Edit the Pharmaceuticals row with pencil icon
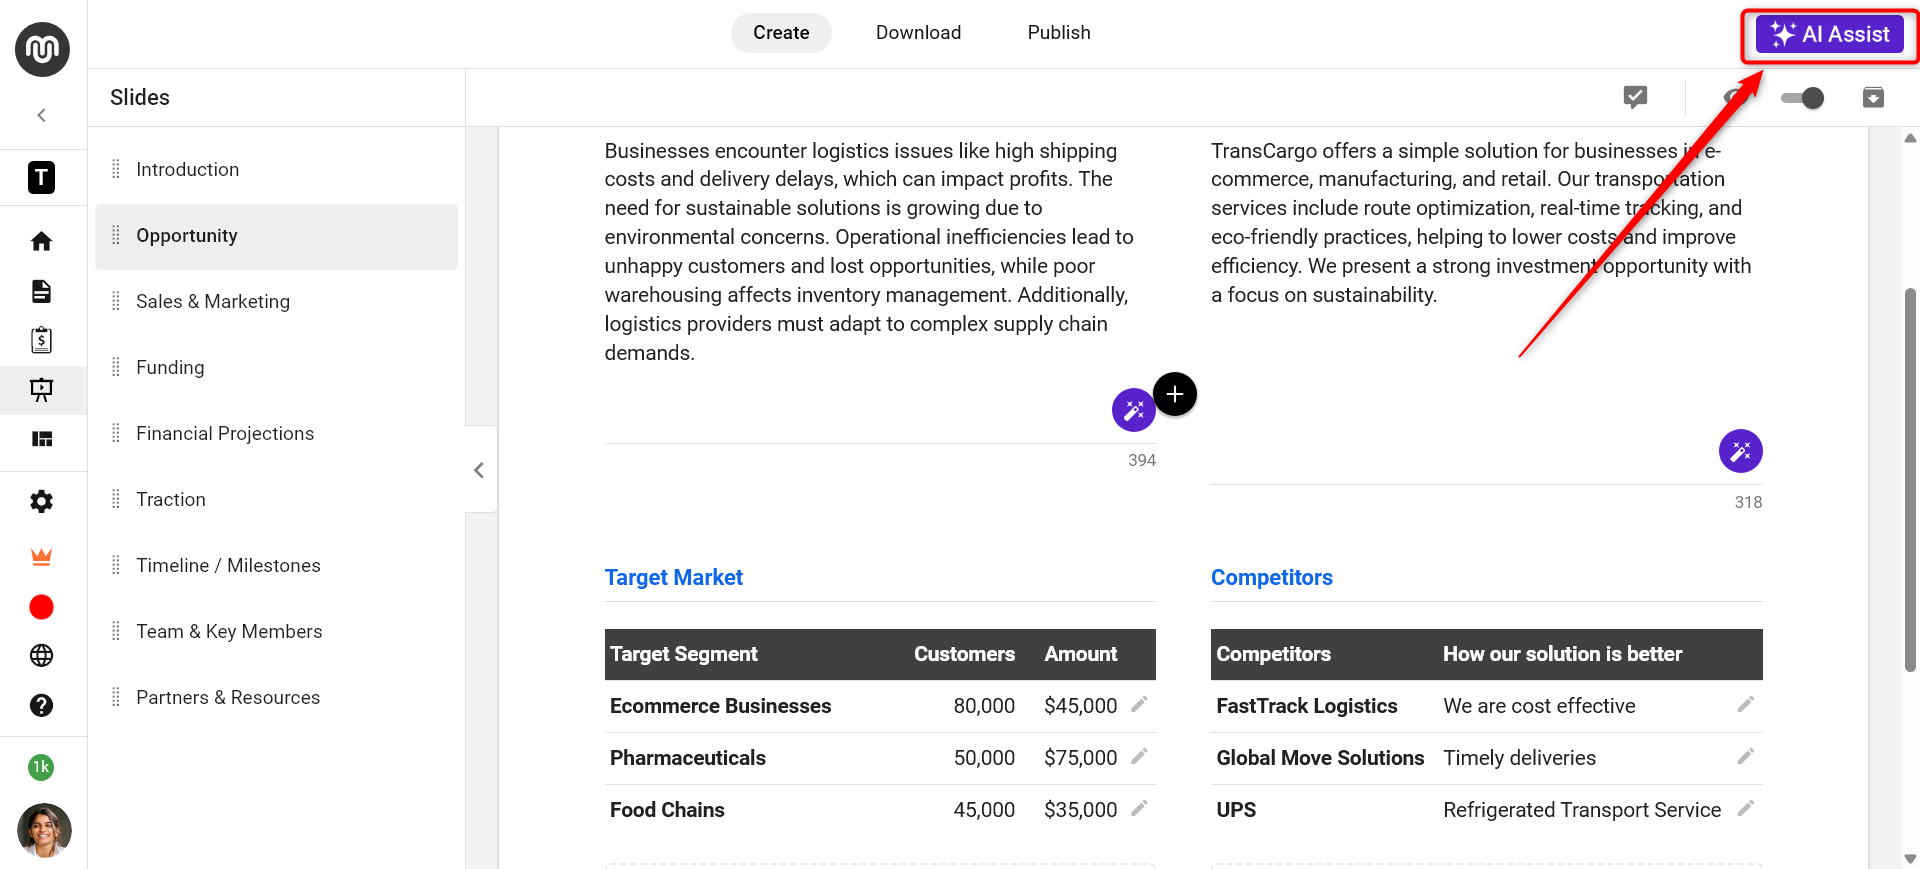The image size is (1920, 869). click(1139, 757)
